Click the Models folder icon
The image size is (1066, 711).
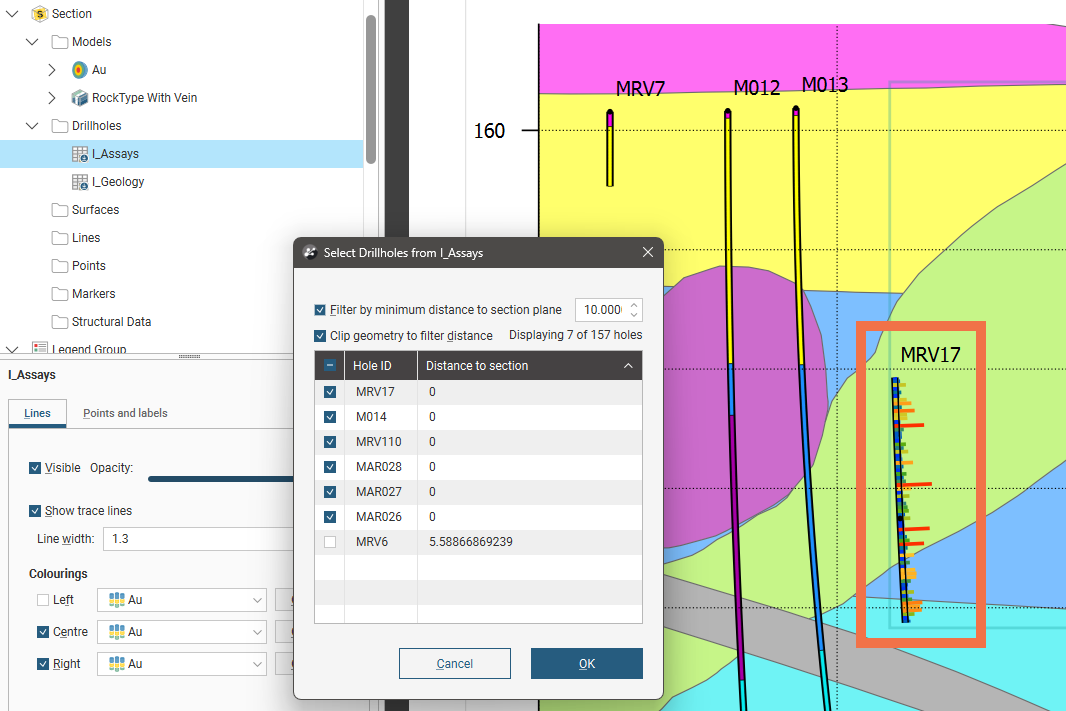60,42
